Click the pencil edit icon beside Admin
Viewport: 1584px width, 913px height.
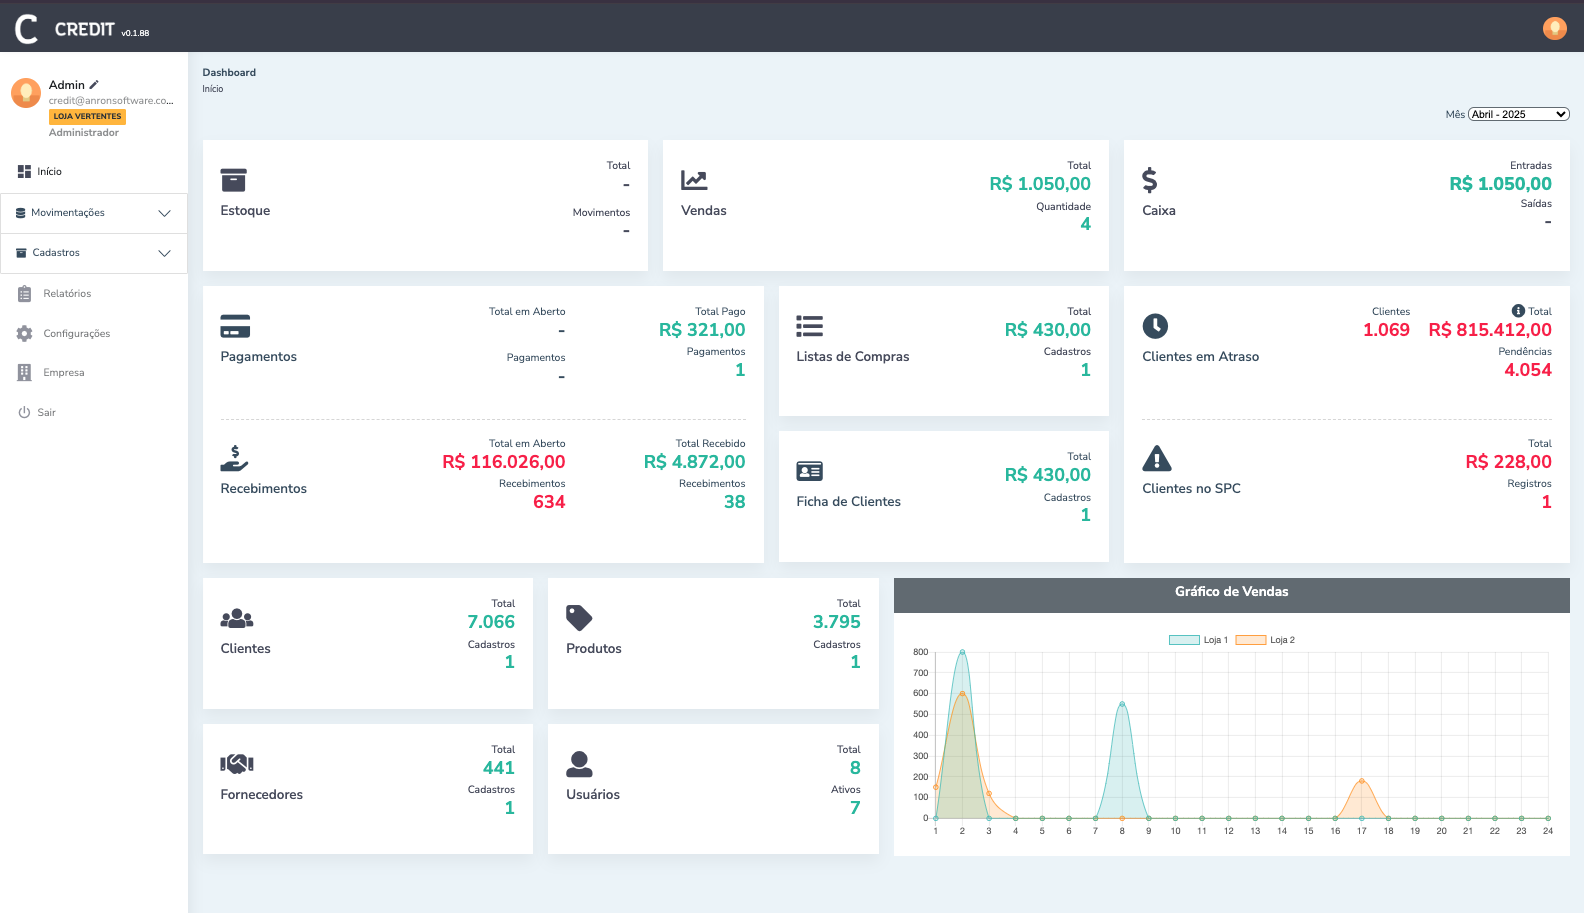point(94,85)
